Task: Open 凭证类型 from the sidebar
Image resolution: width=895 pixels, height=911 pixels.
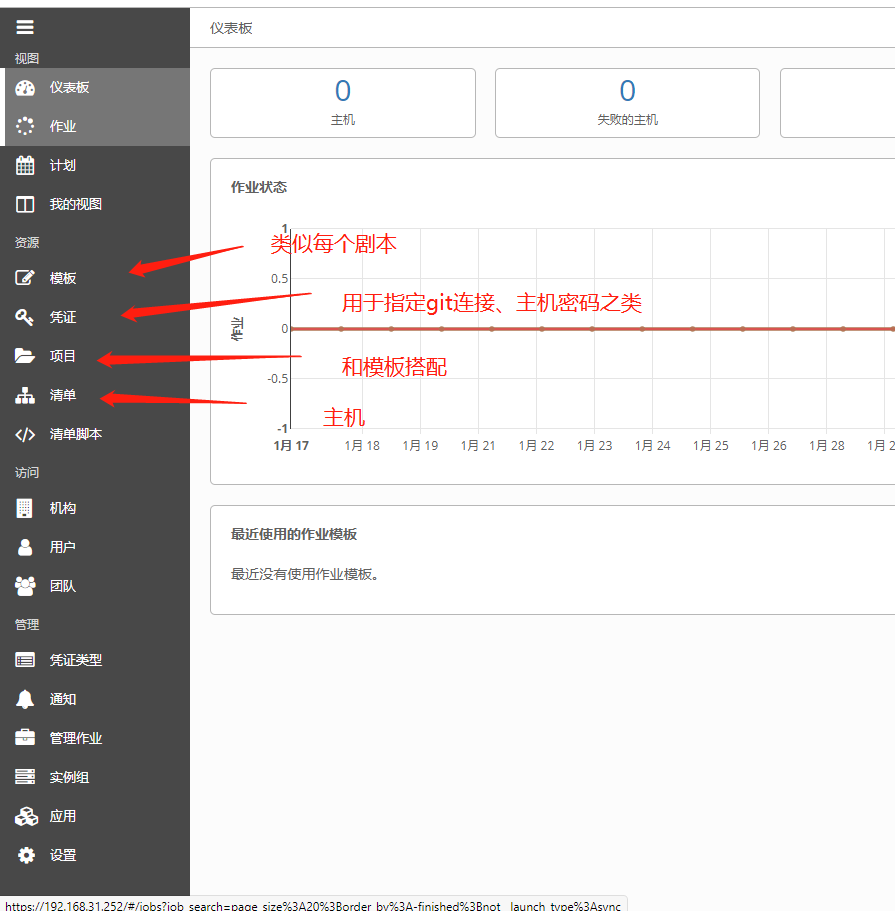Action: click(x=24, y=659)
